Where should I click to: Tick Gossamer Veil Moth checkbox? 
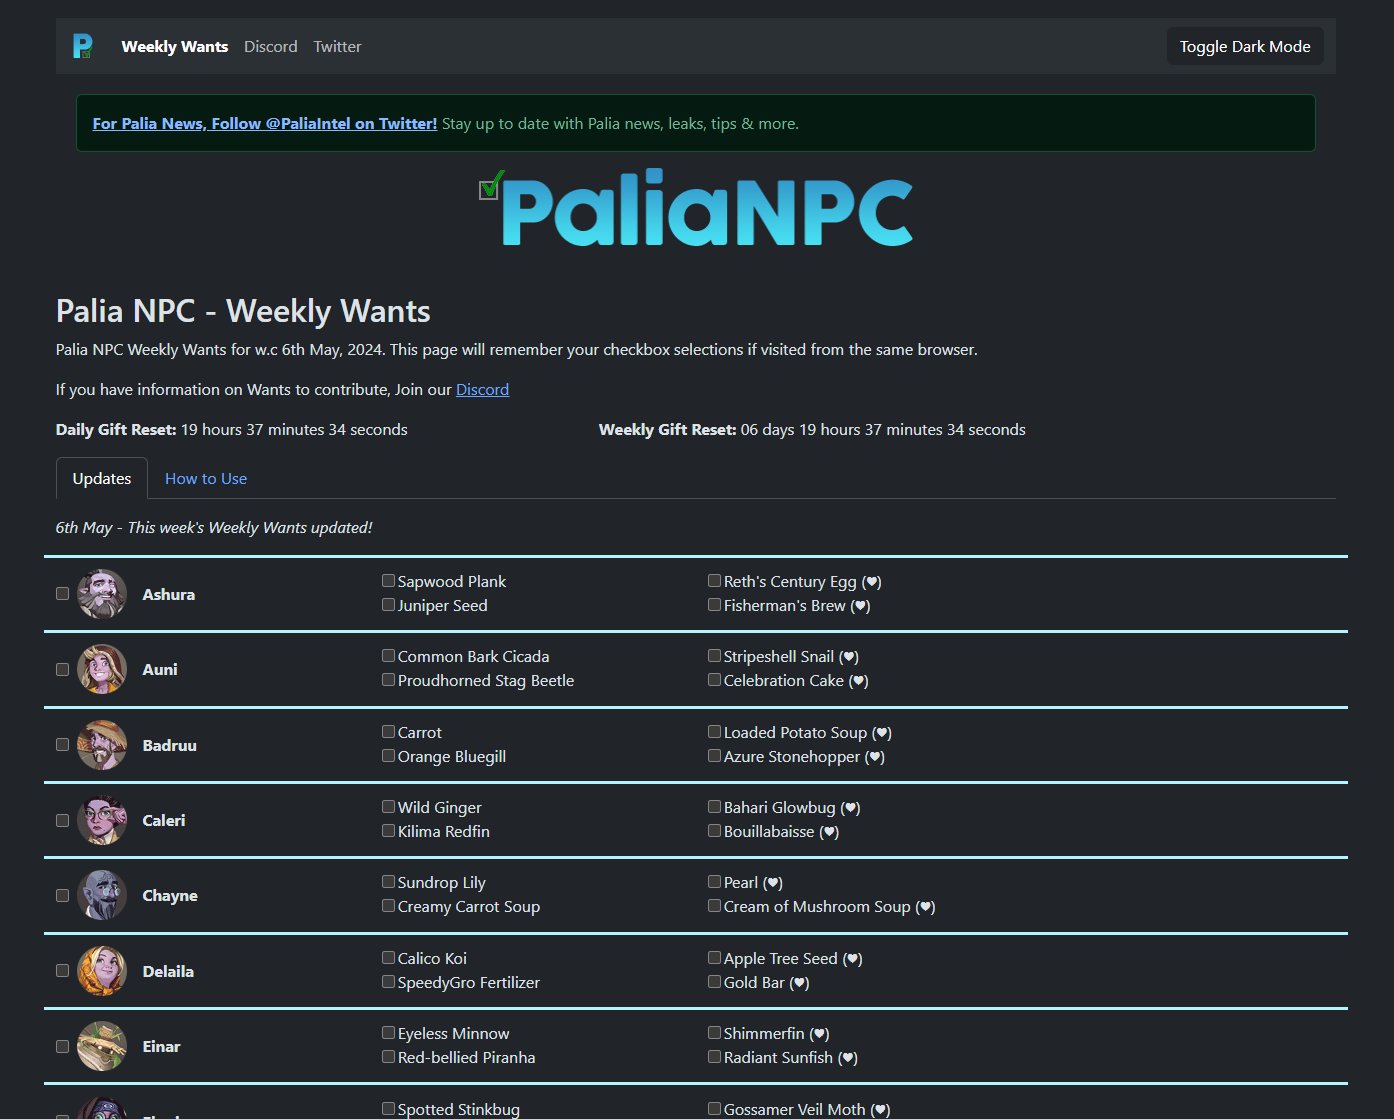(x=714, y=1108)
